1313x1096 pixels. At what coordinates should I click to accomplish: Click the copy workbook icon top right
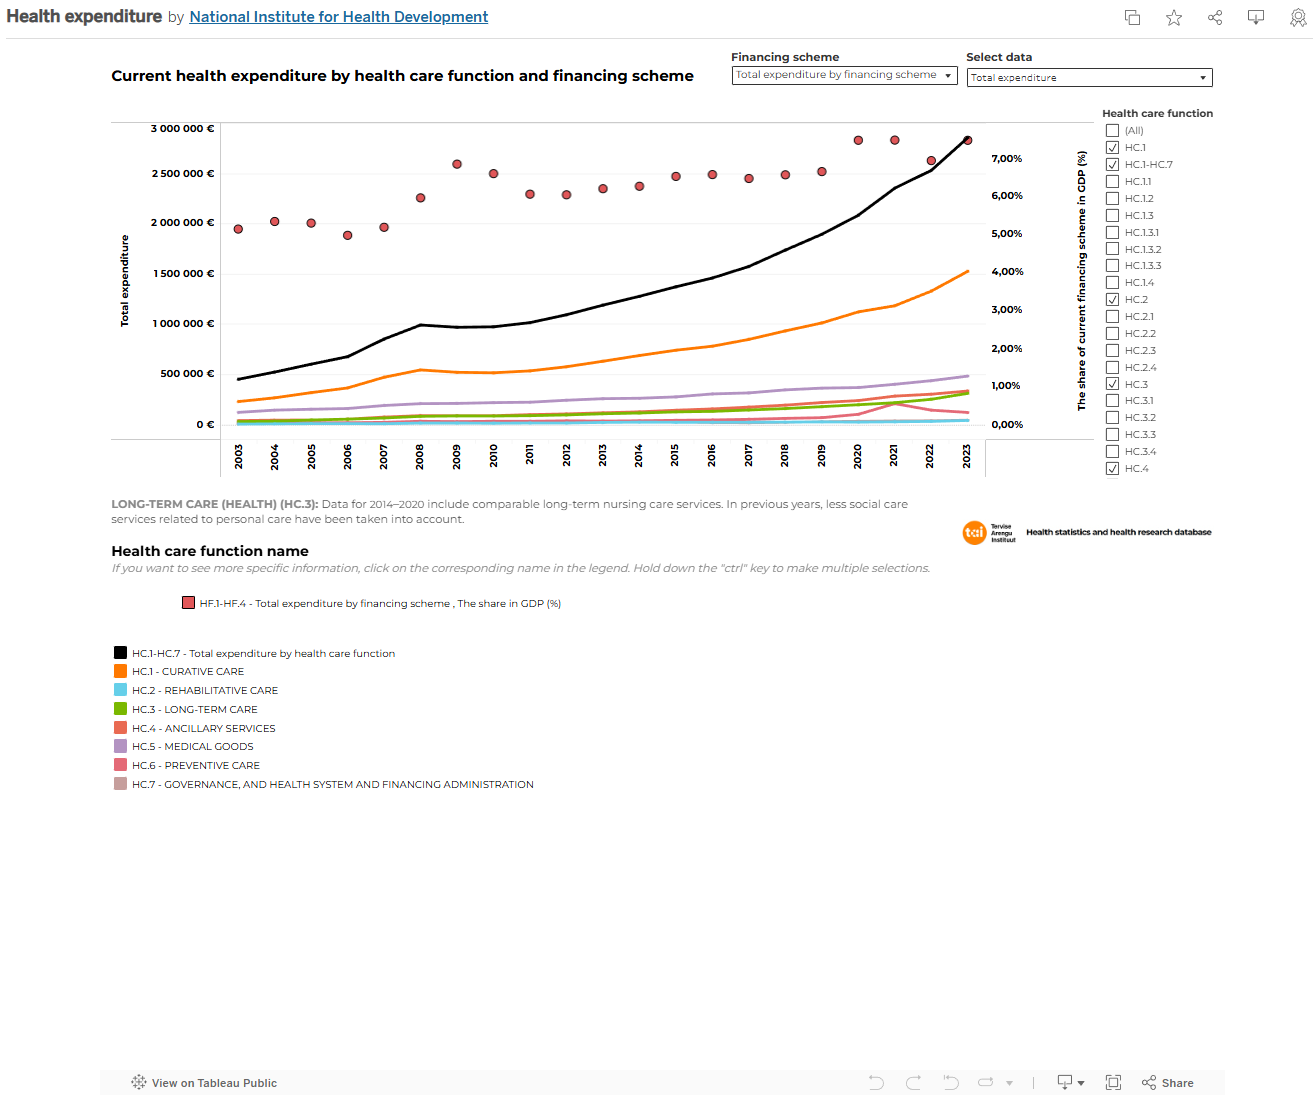[1132, 17]
